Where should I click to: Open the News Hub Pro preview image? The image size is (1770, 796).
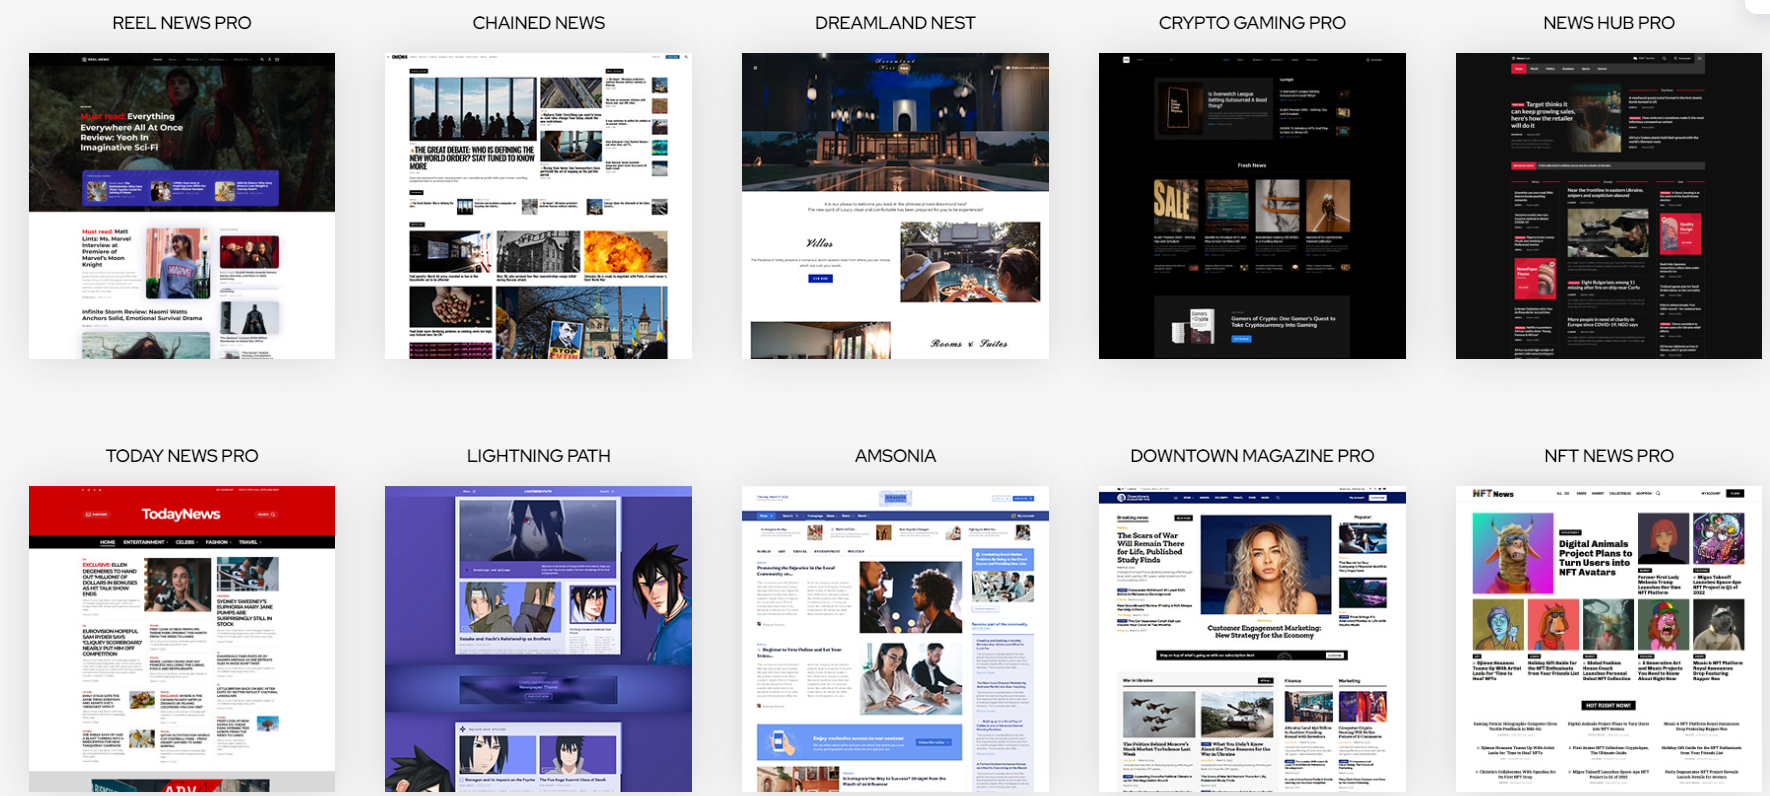(1608, 206)
